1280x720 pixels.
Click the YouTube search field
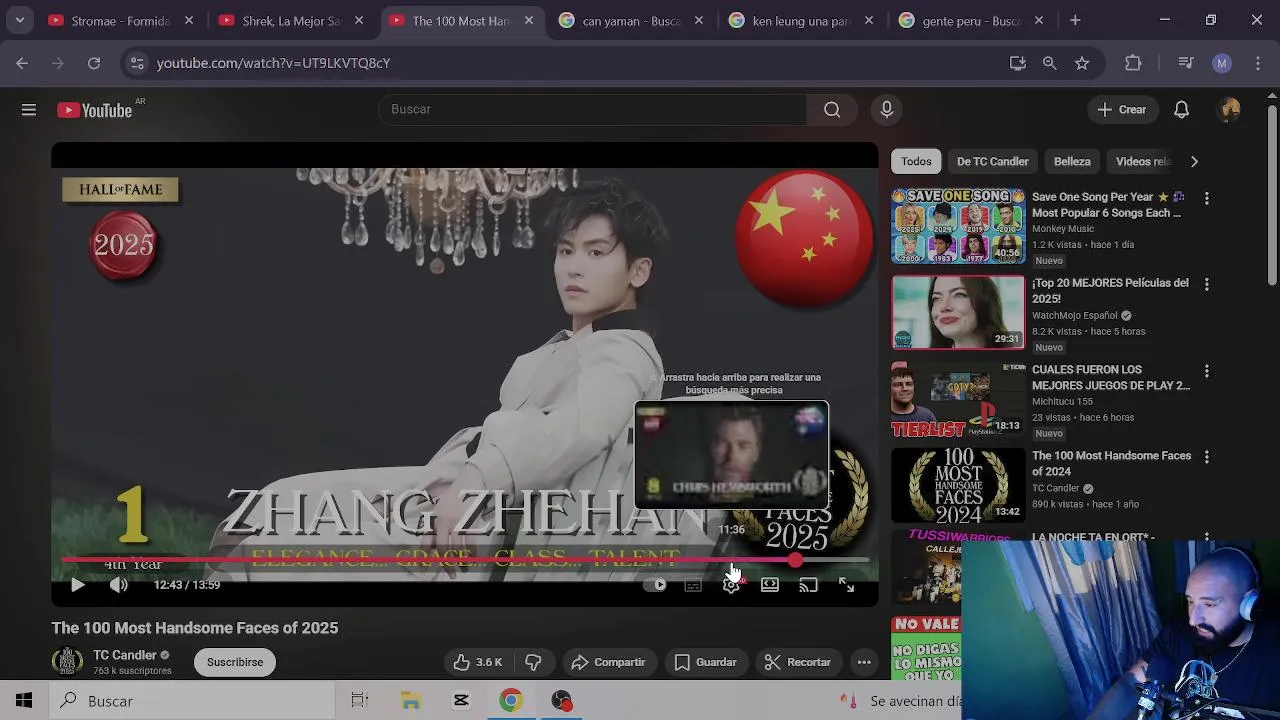[x=593, y=109]
